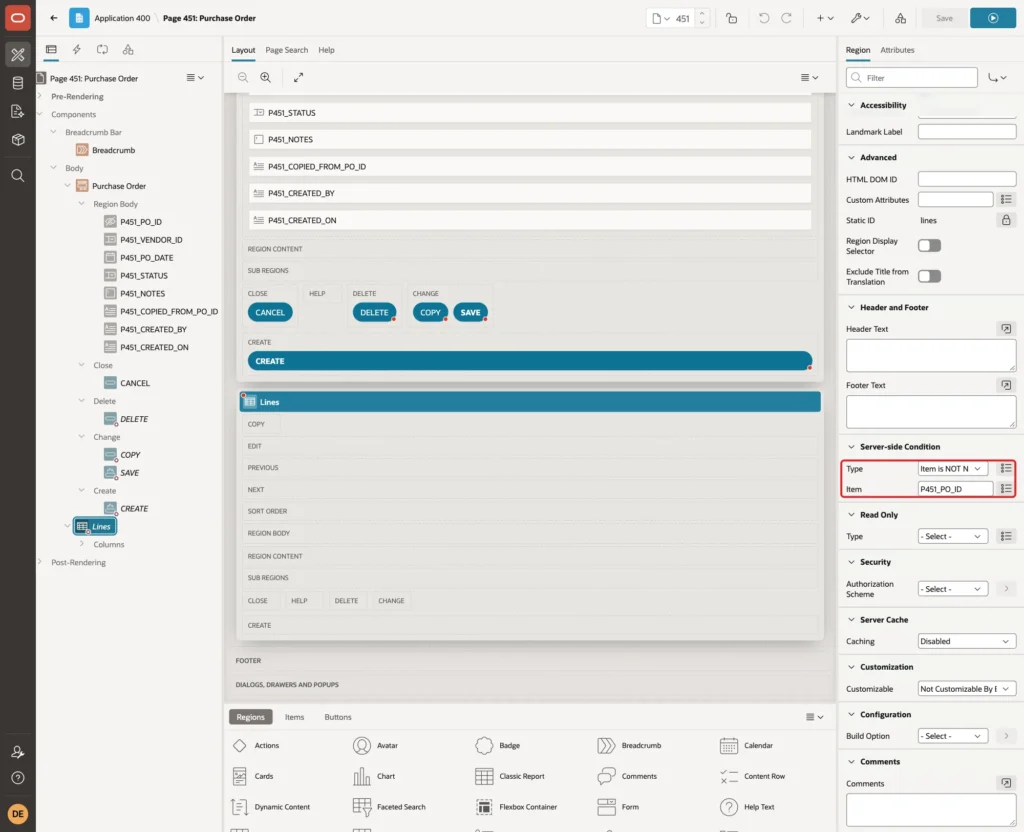Open Caching dropdown
1024x832 pixels.
pyautogui.click(x=967, y=641)
